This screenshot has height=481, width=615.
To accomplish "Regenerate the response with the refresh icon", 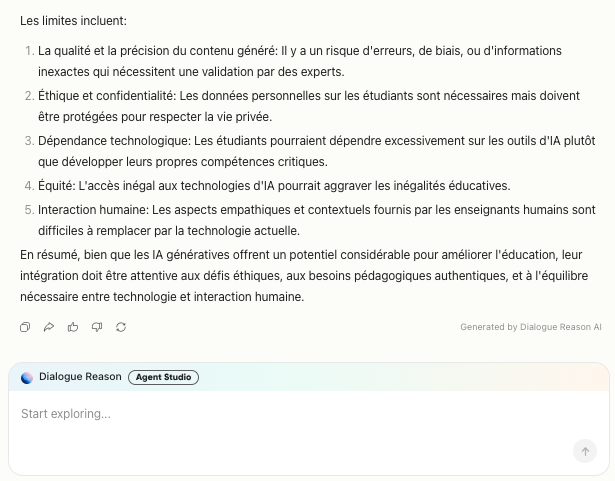I will click(121, 327).
